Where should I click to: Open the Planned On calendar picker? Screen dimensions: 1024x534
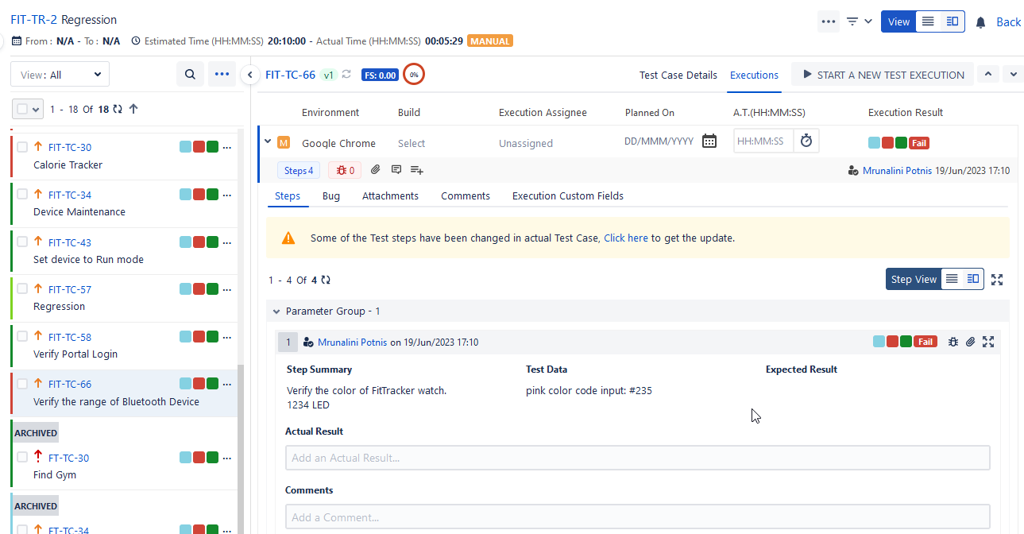click(x=709, y=141)
